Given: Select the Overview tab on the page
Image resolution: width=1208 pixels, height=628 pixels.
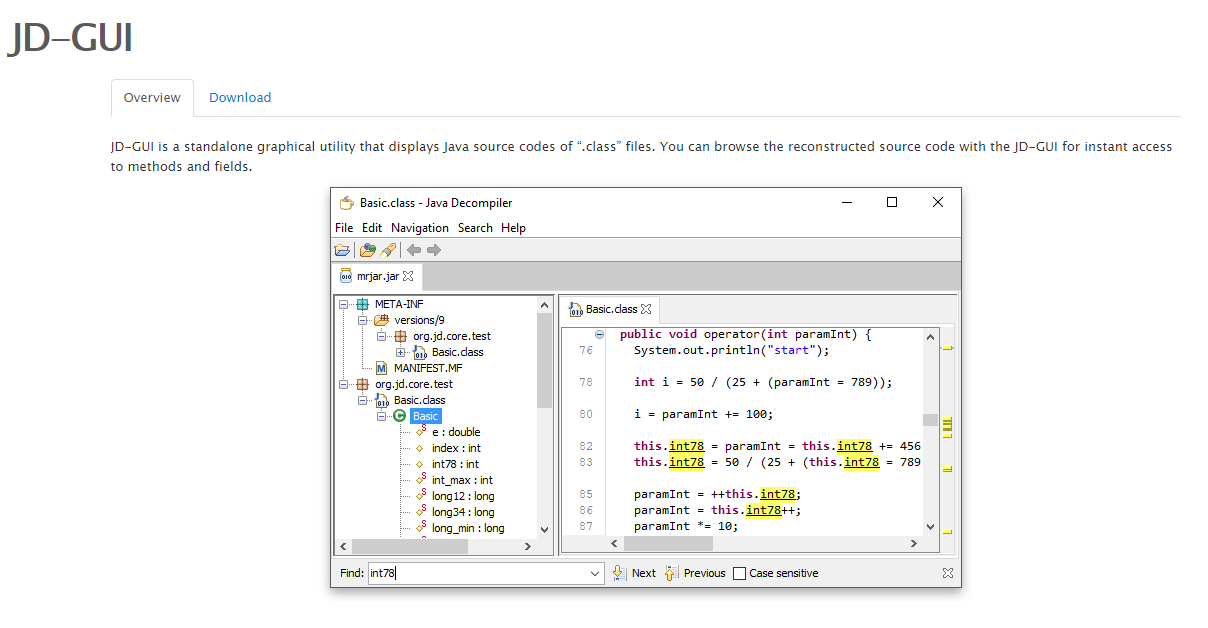Looking at the screenshot, I should [x=152, y=97].
